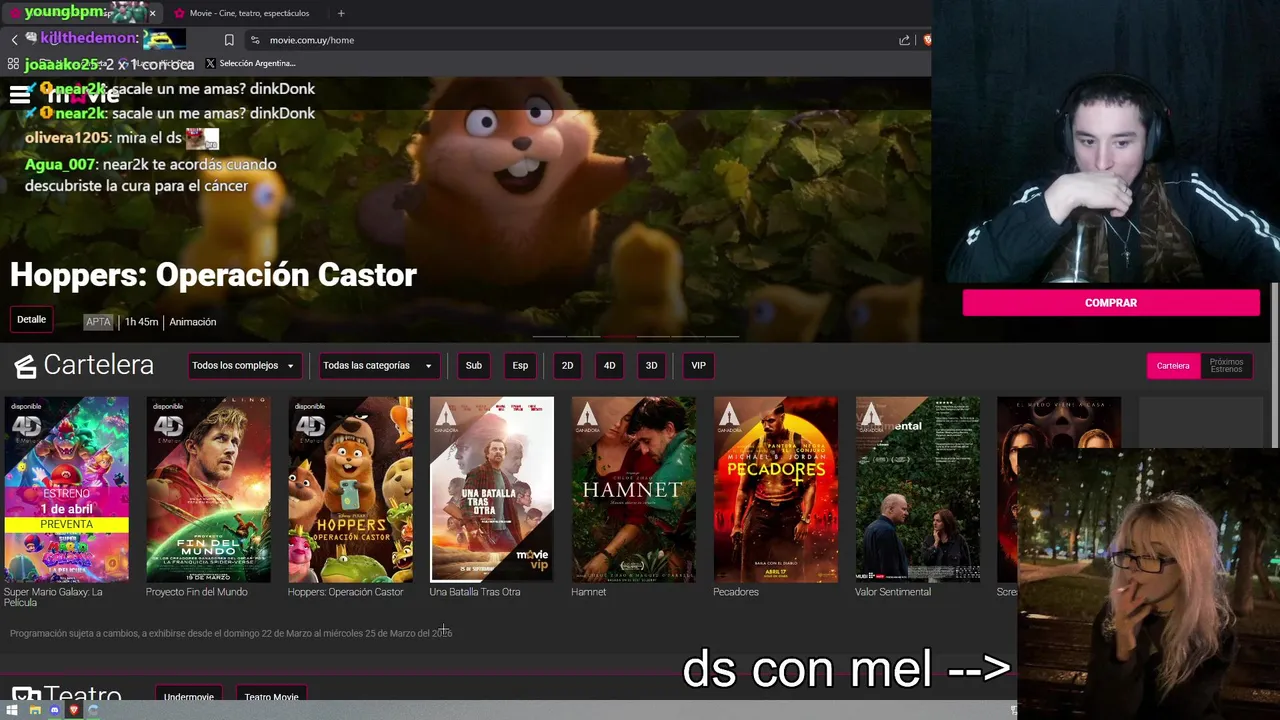Click the Proyecto Fin del Mundo title
The image size is (1280, 720).
[x=196, y=592]
